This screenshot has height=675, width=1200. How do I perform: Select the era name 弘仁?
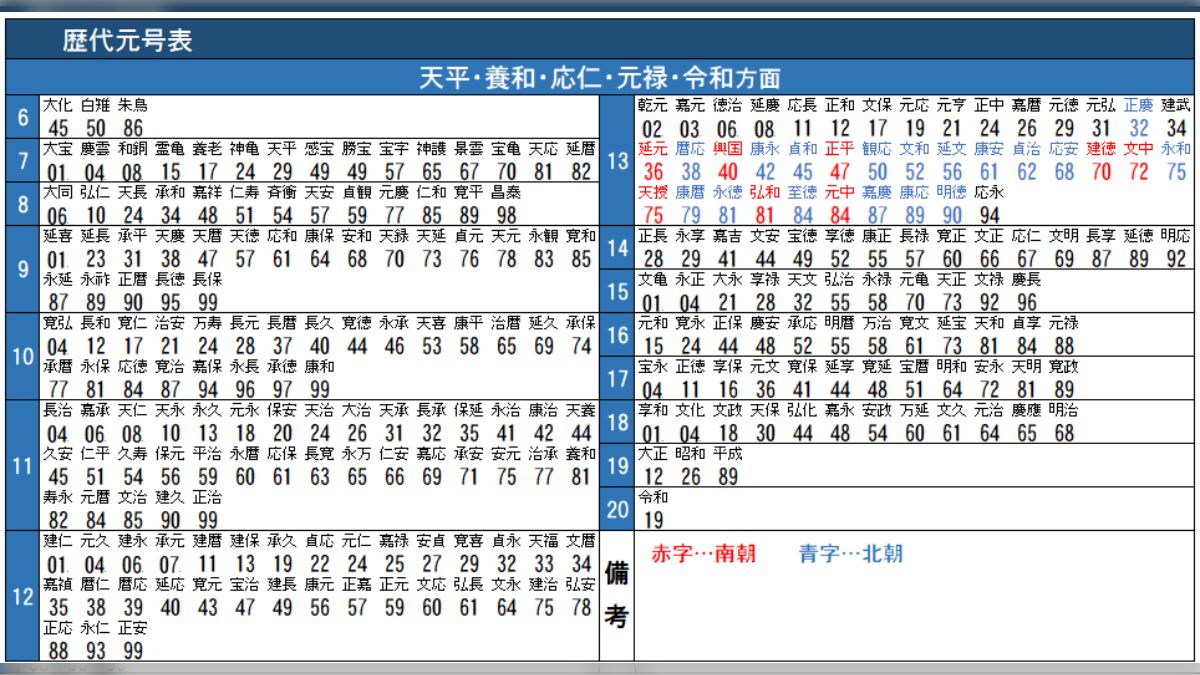click(x=96, y=192)
